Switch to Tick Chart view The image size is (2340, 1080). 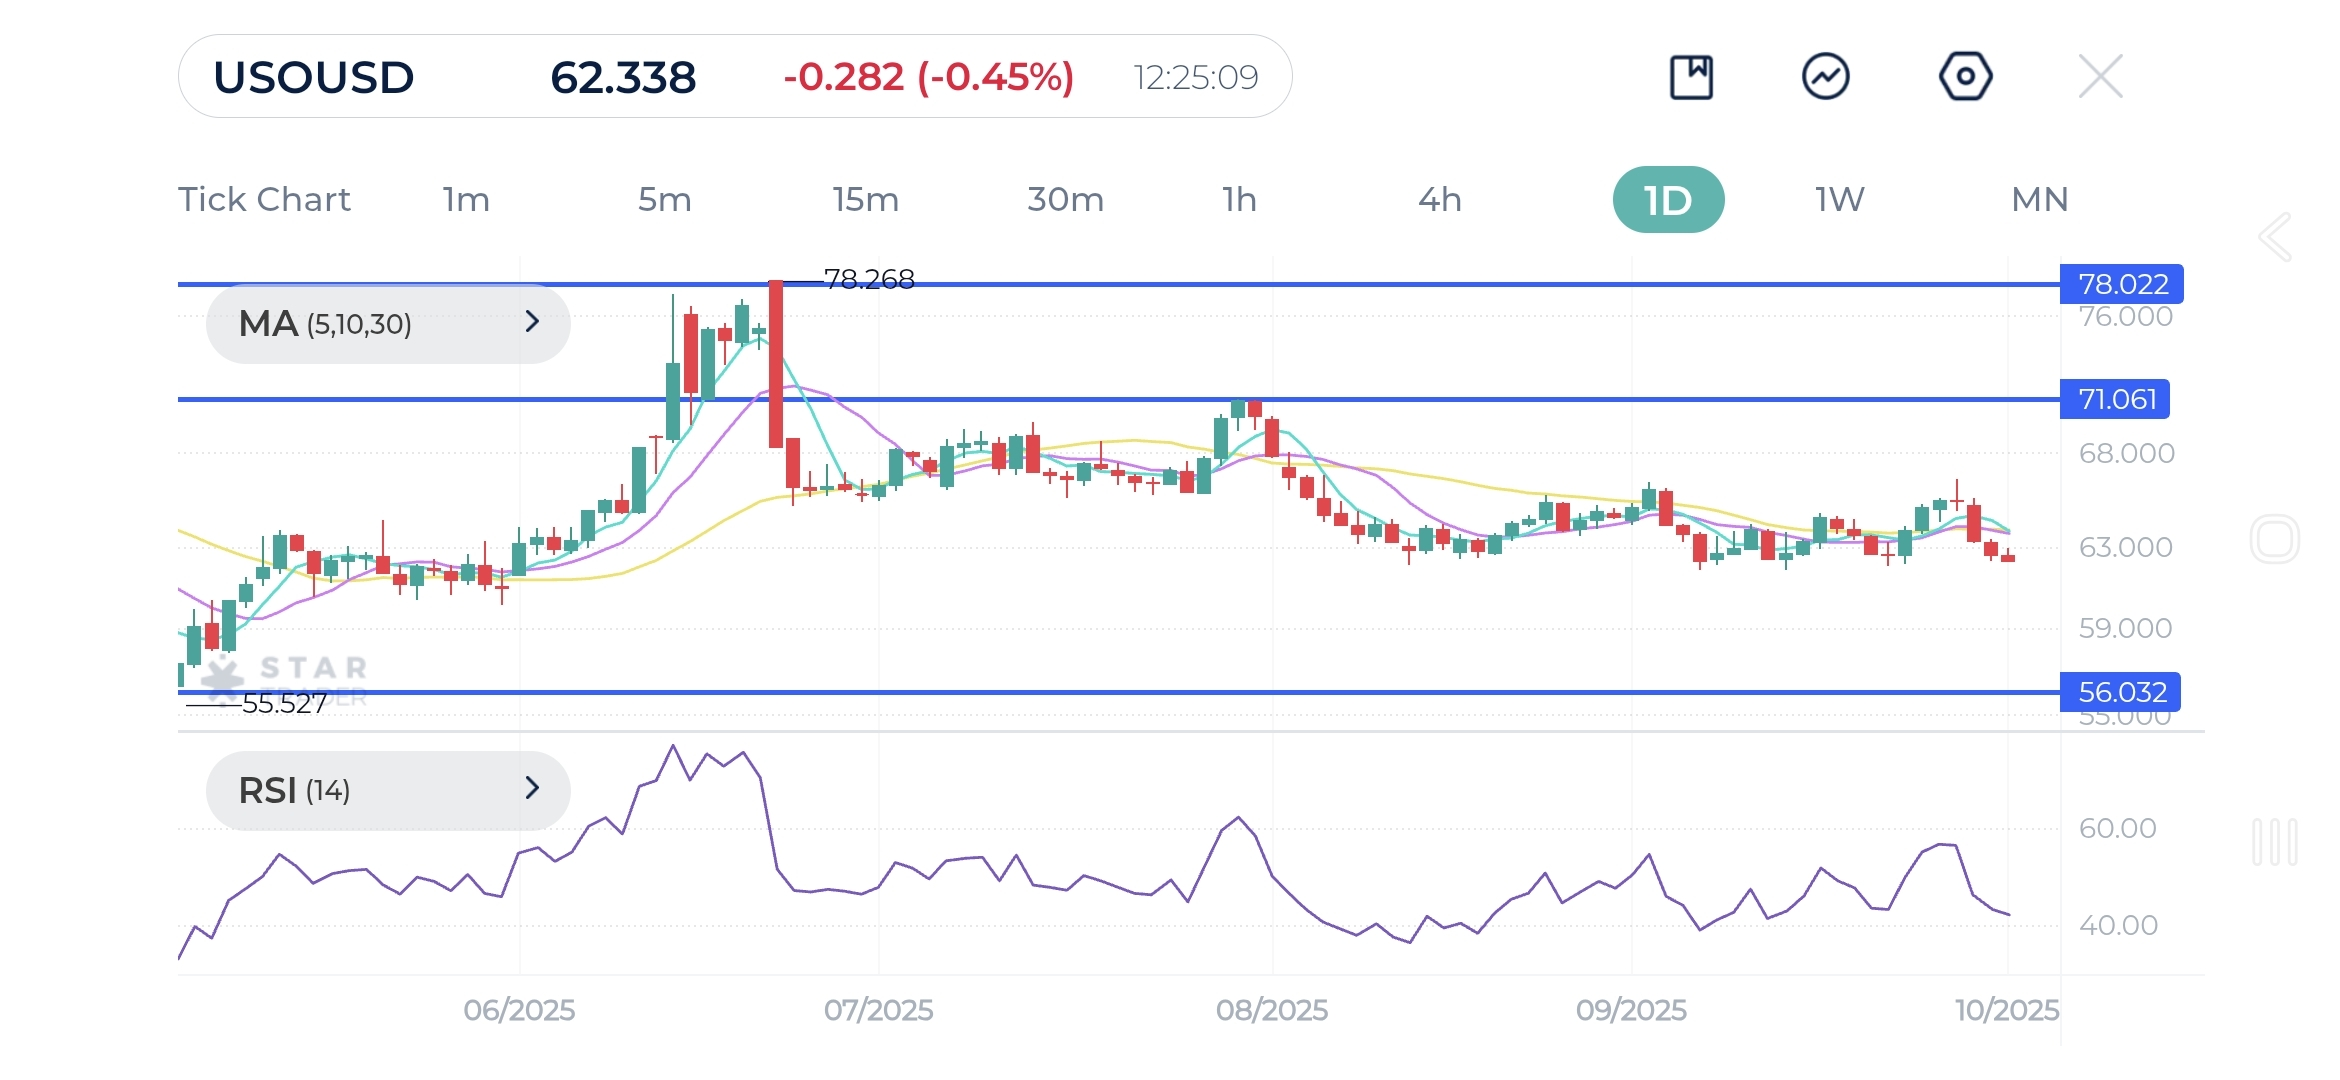(x=264, y=200)
